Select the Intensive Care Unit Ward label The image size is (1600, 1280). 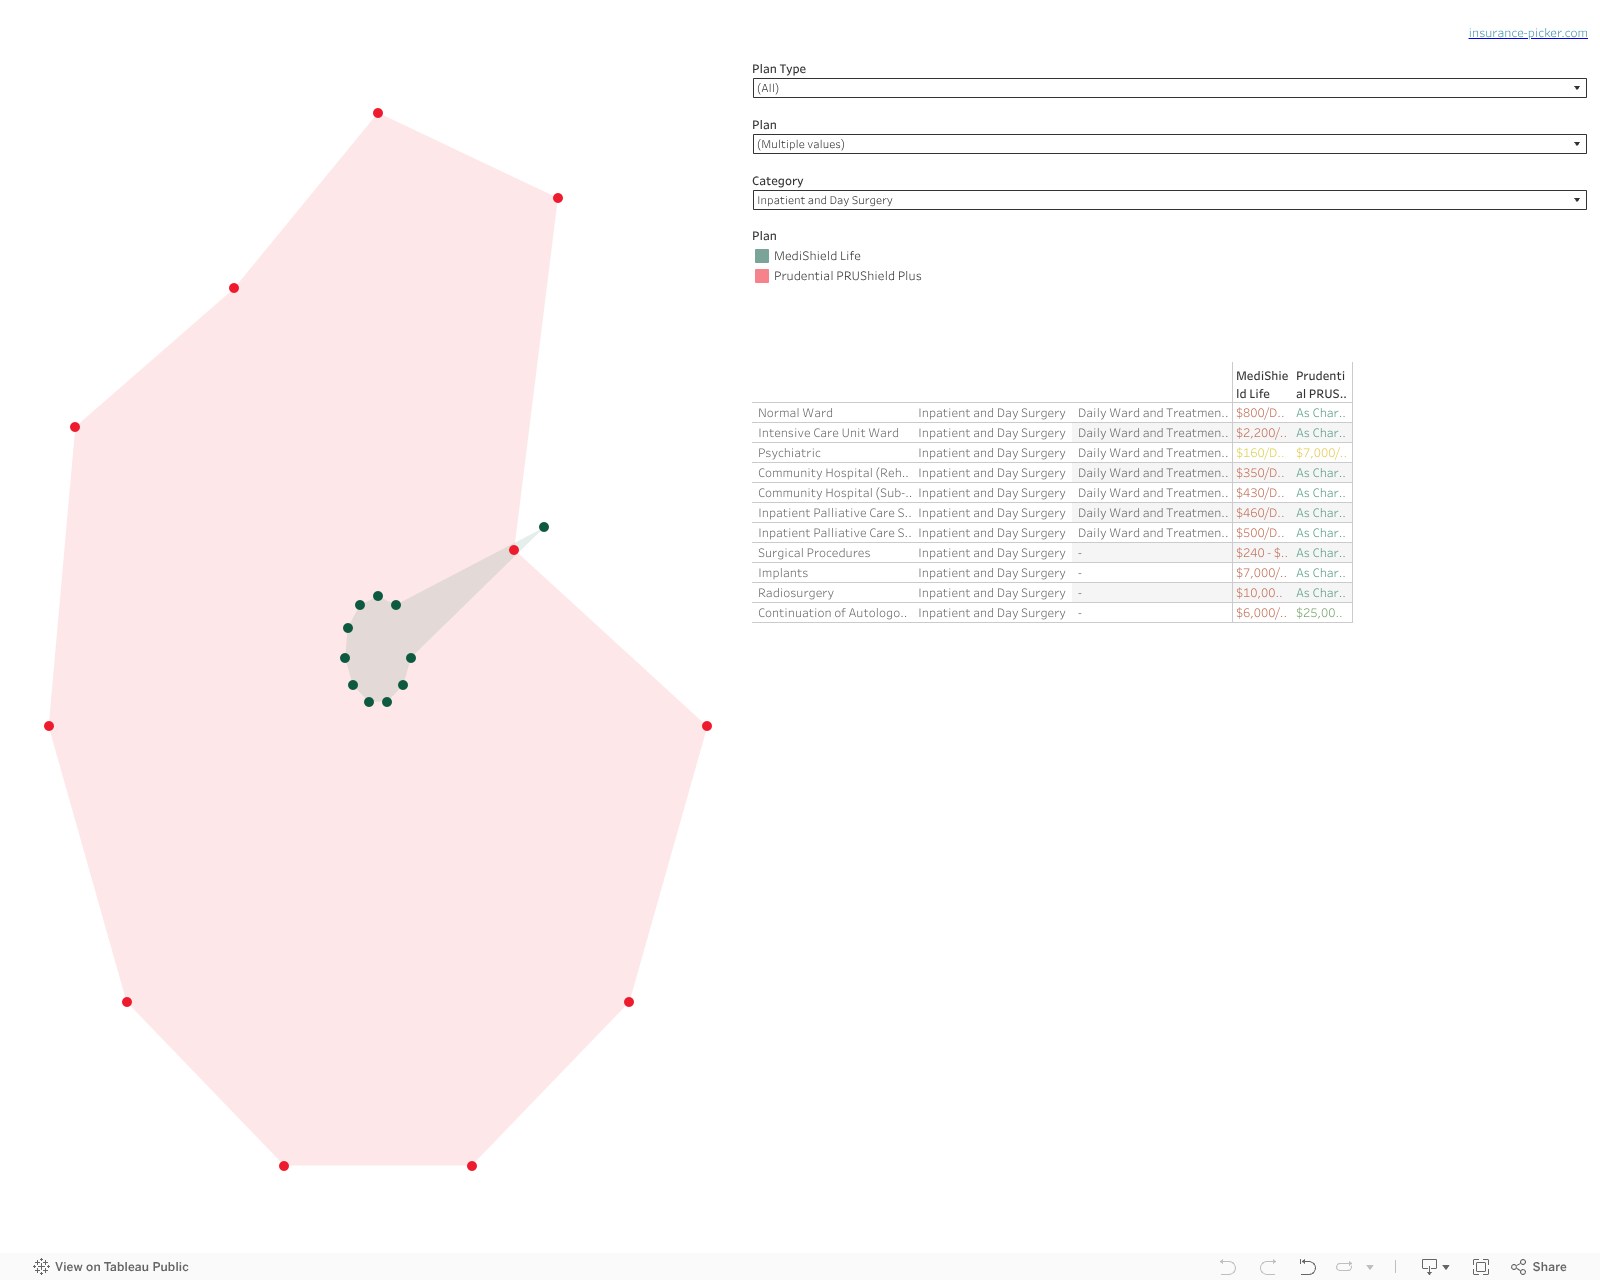click(x=828, y=433)
